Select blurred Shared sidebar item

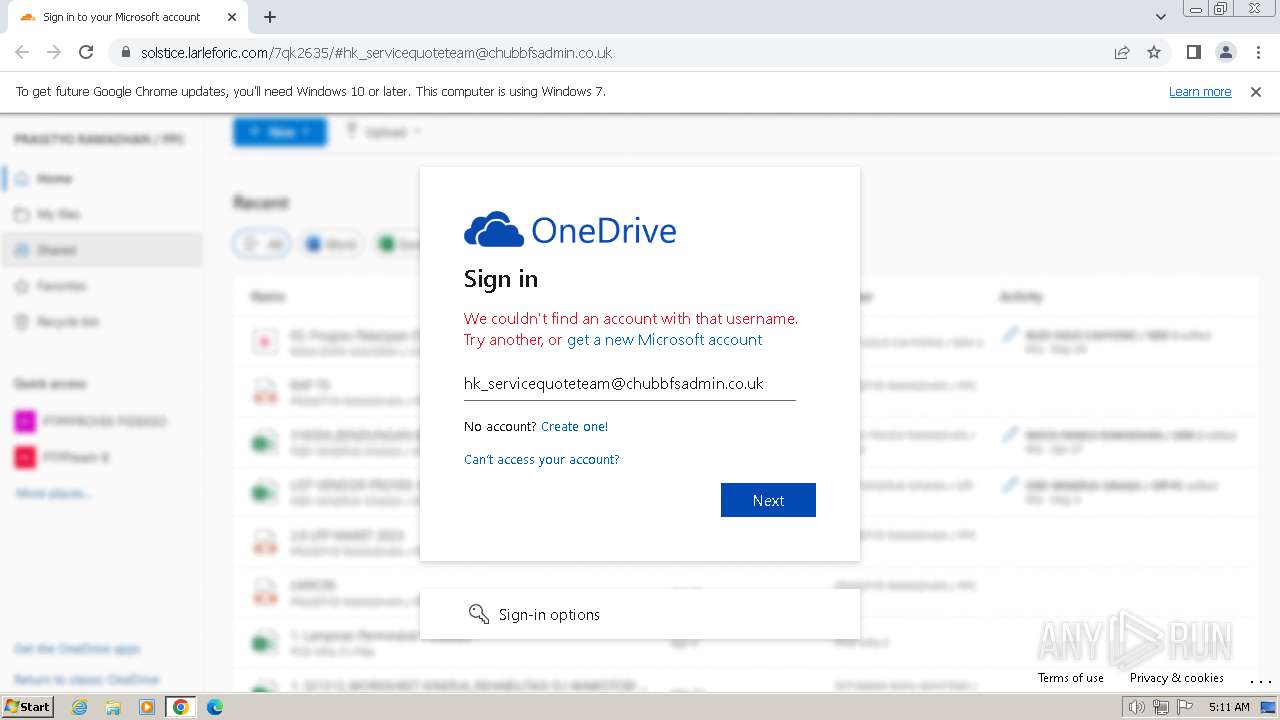click(x=102, y=250)
